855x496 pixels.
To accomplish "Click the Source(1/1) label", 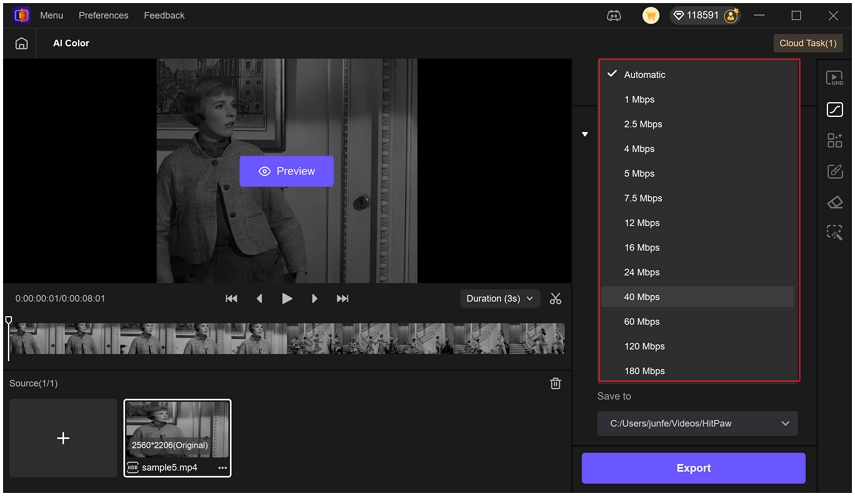I will pyautogui.click(x=33, y=383).
